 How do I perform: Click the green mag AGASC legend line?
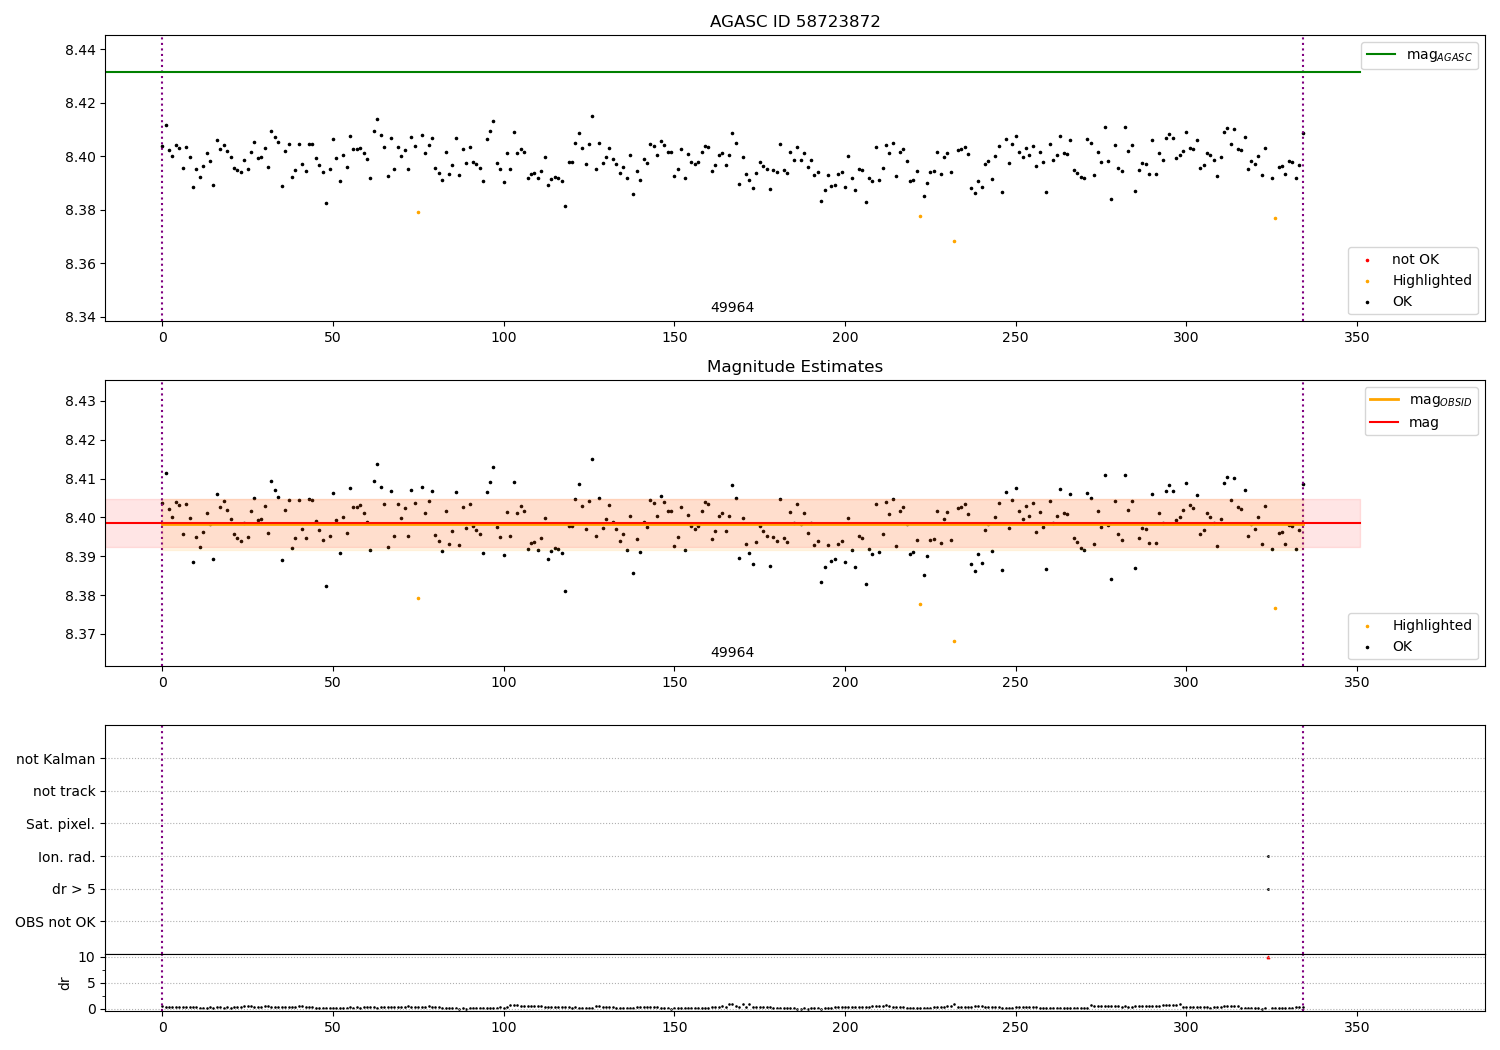1382,55
